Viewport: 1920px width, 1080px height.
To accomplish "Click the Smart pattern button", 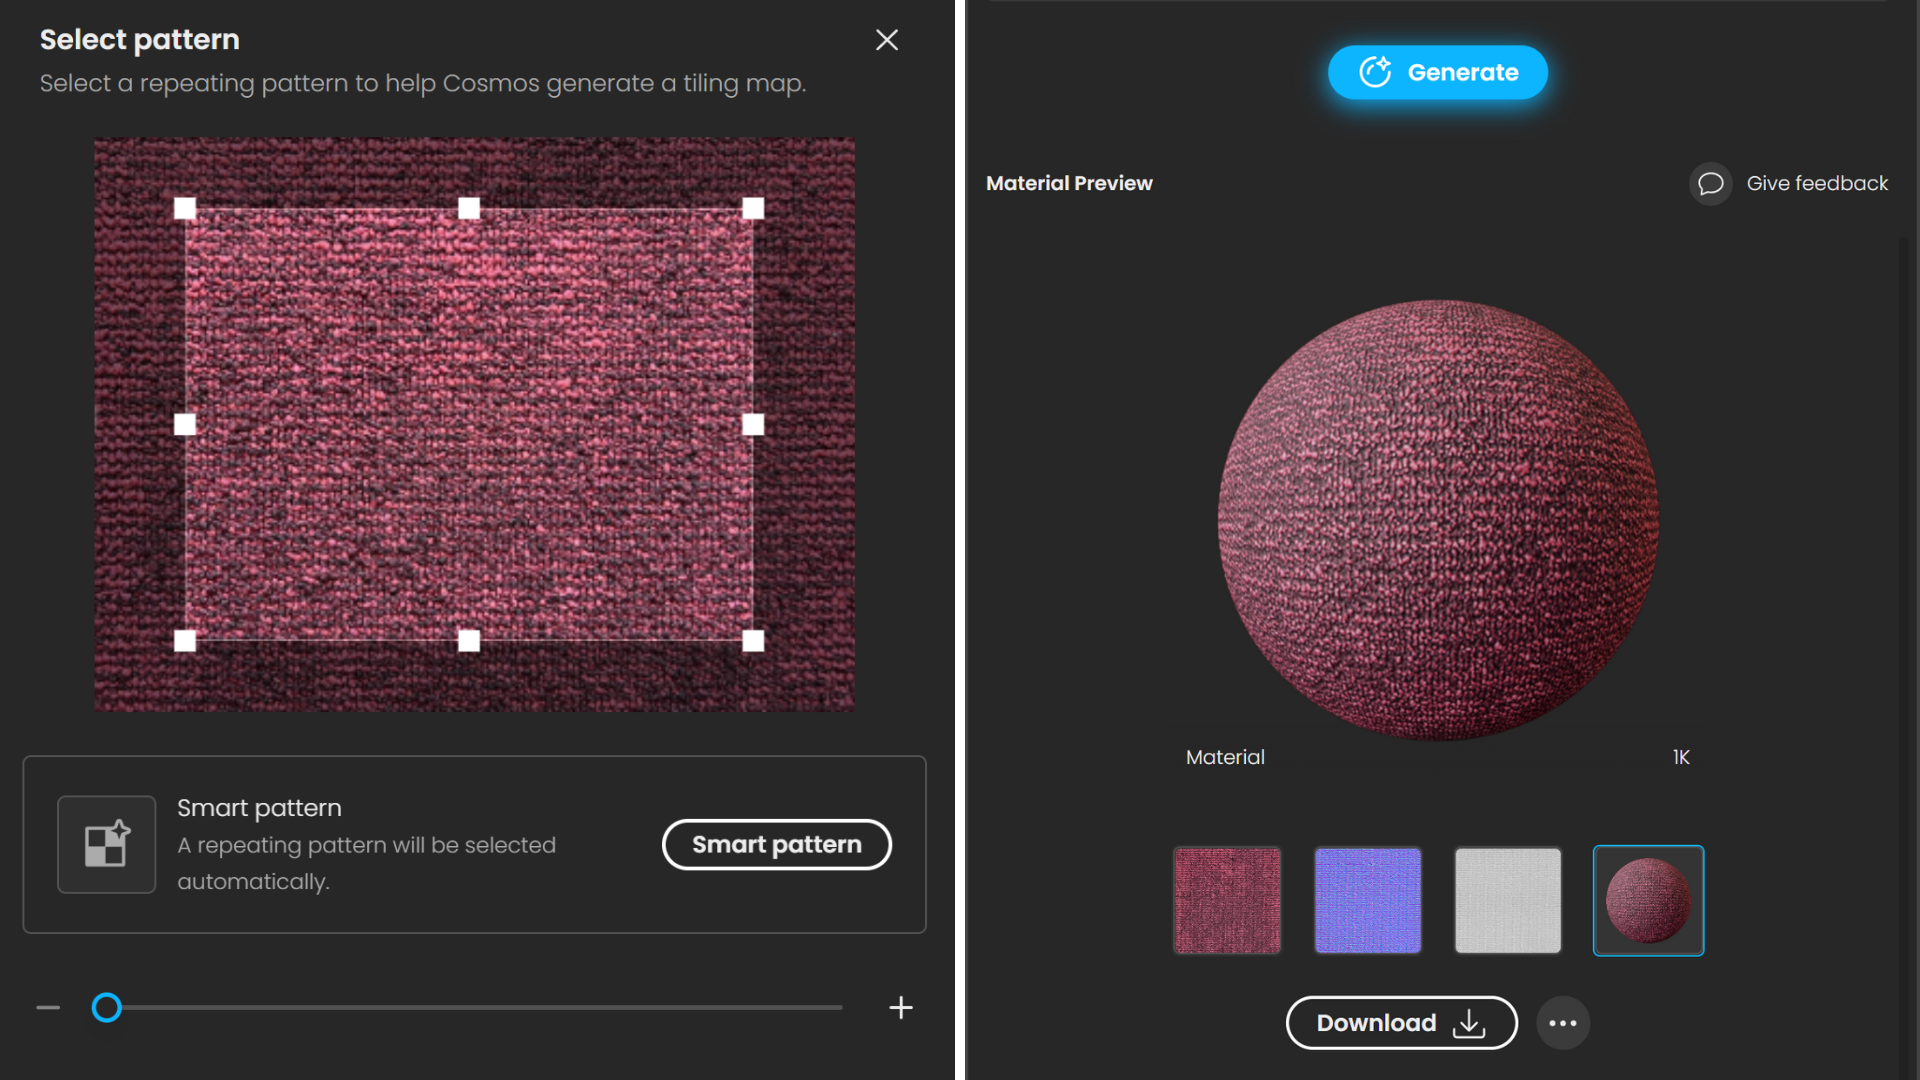I will pyautogui.click(x=776, y=845).
